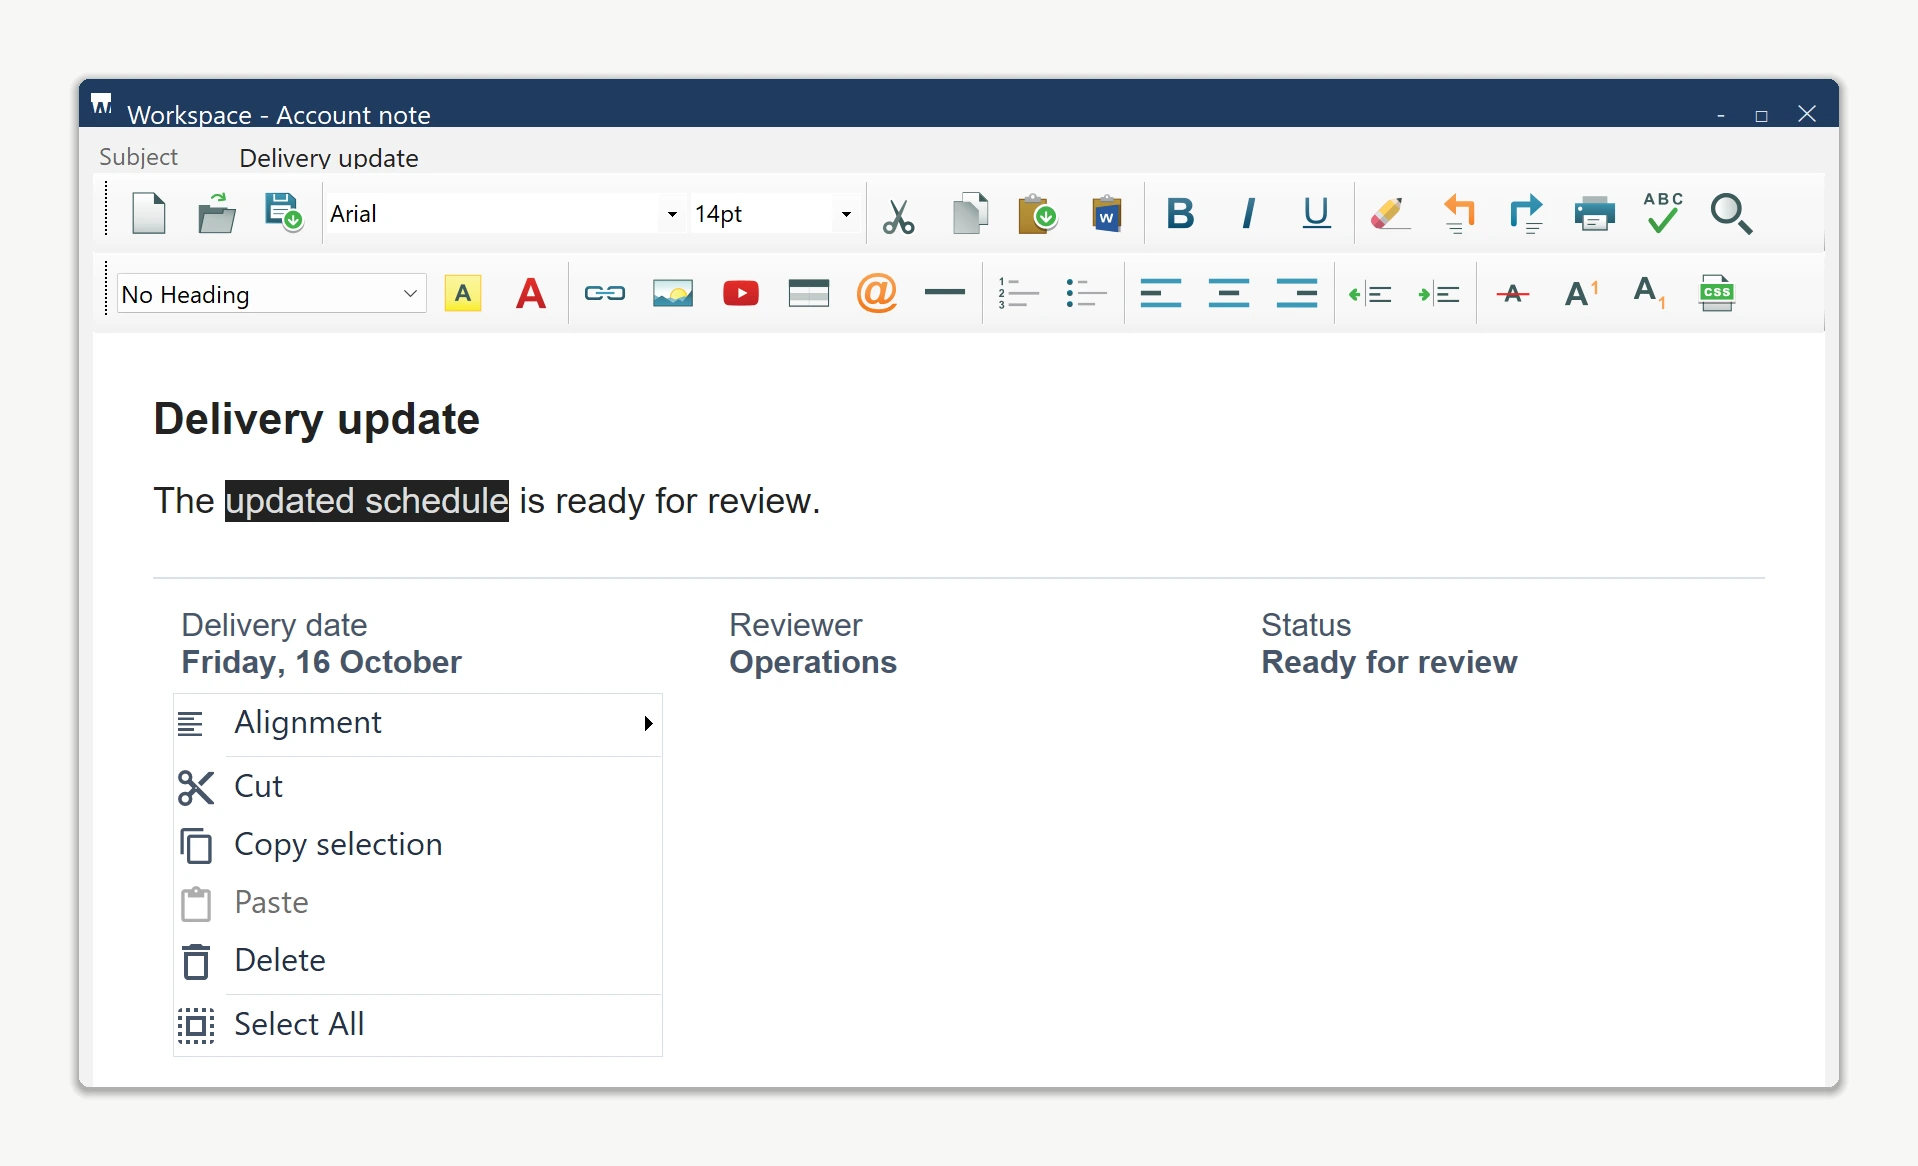Choose Cut from the context menu
The height and width of the screenshot is (1166, 1918).
418,787
